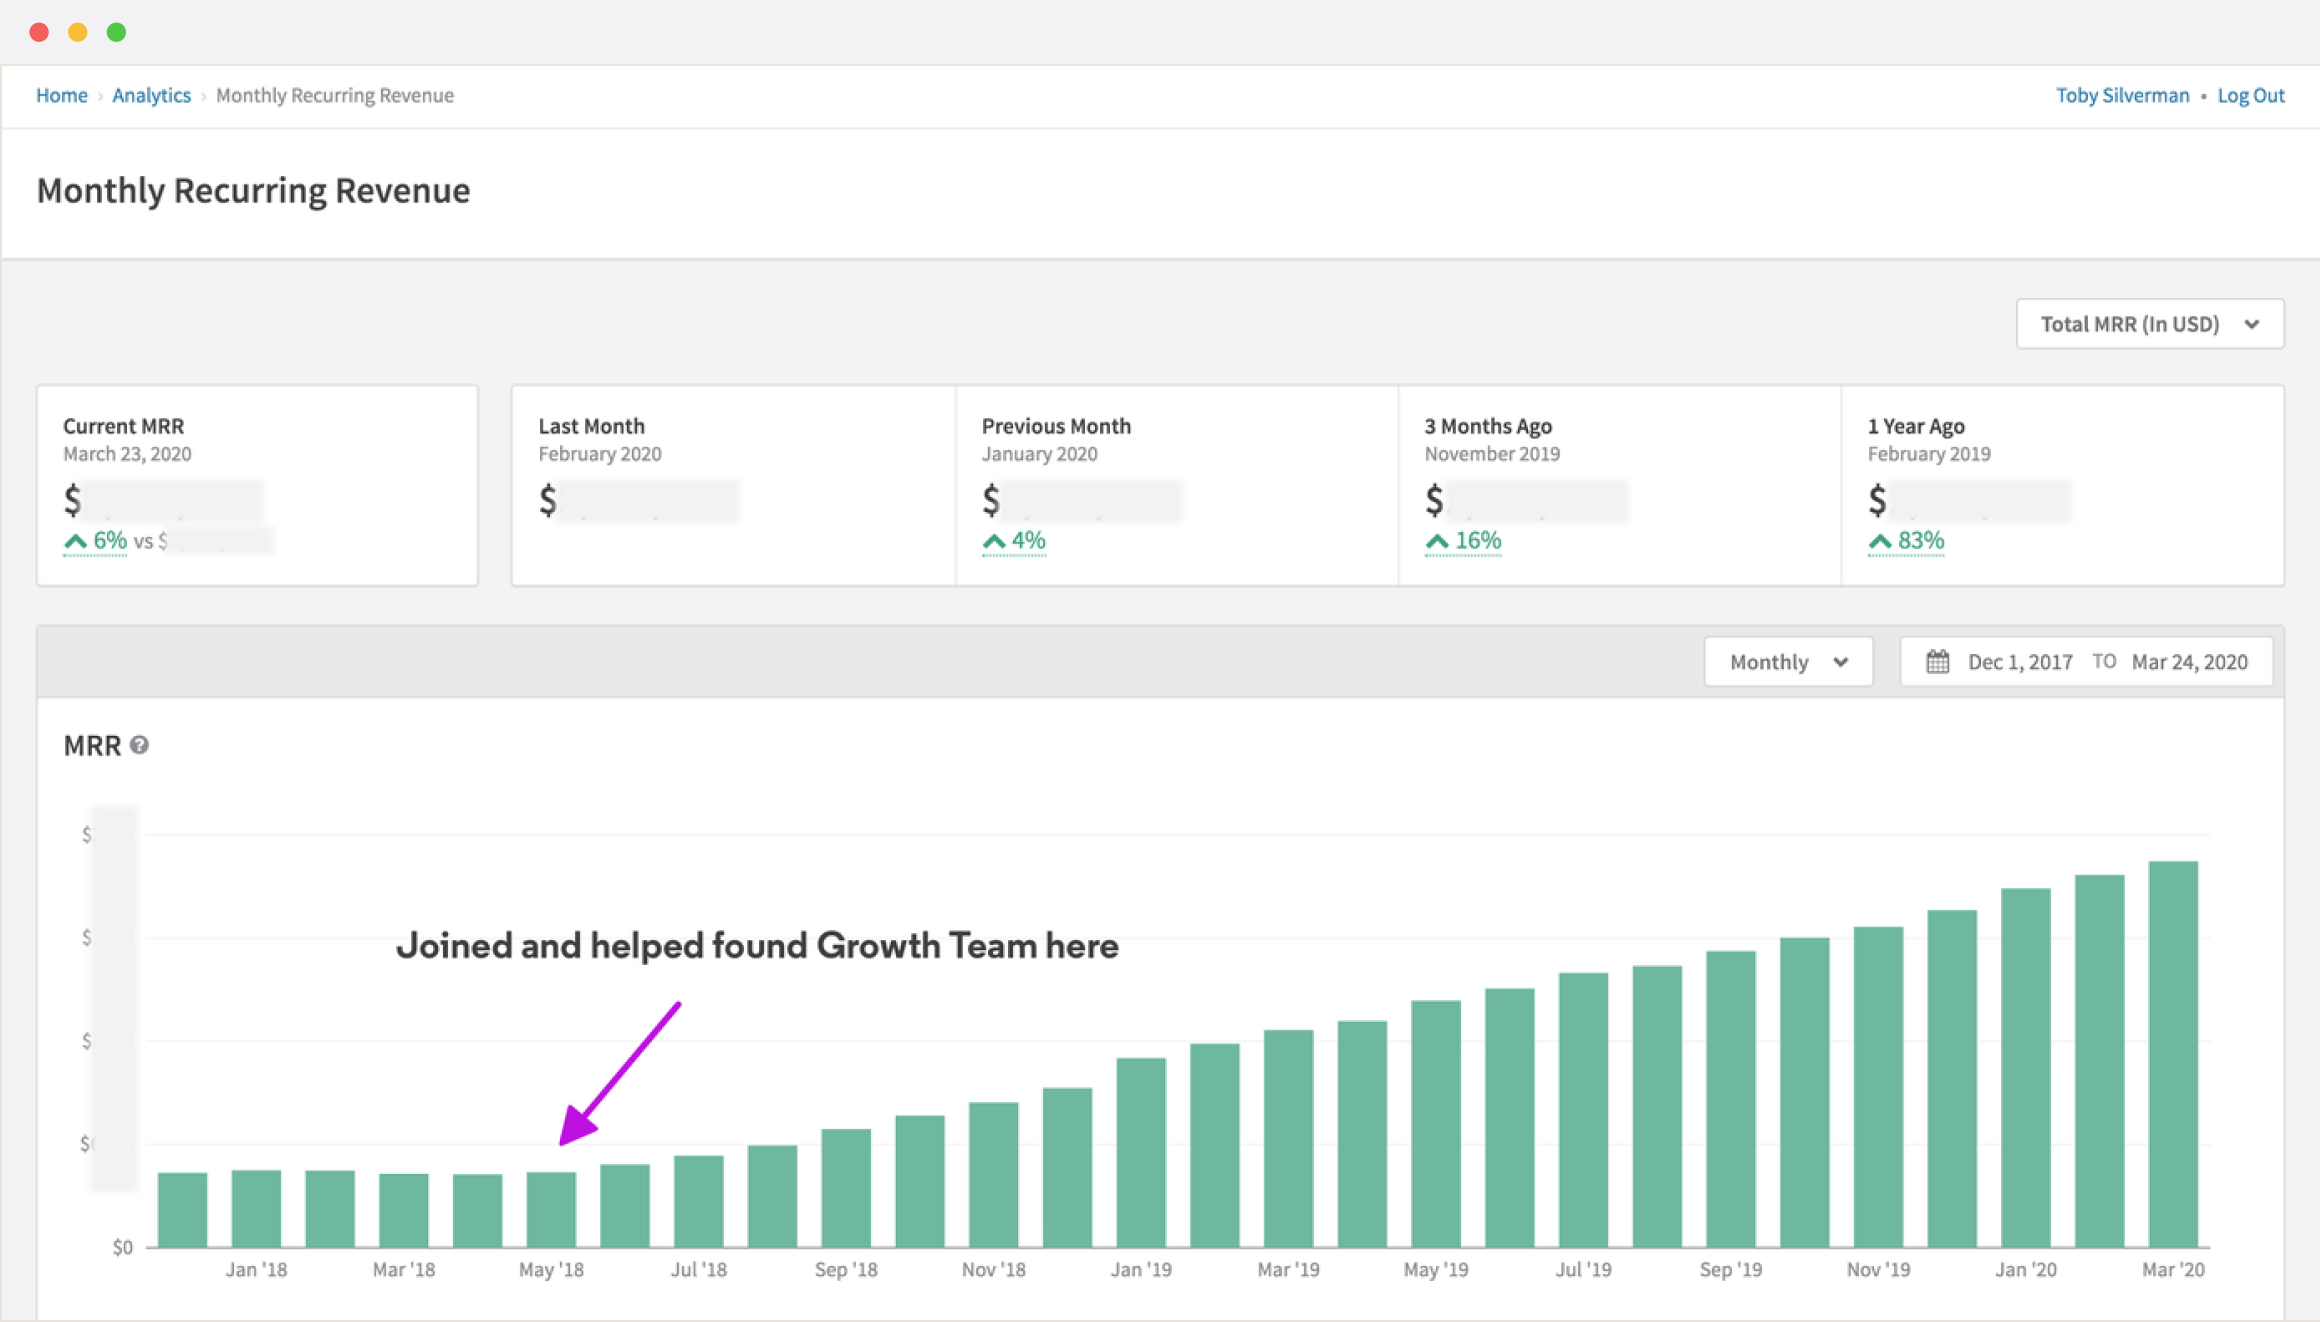Open the Analytics breadcrumb link
This screenshot has height=1322, width=2320.
coord(151,95)
